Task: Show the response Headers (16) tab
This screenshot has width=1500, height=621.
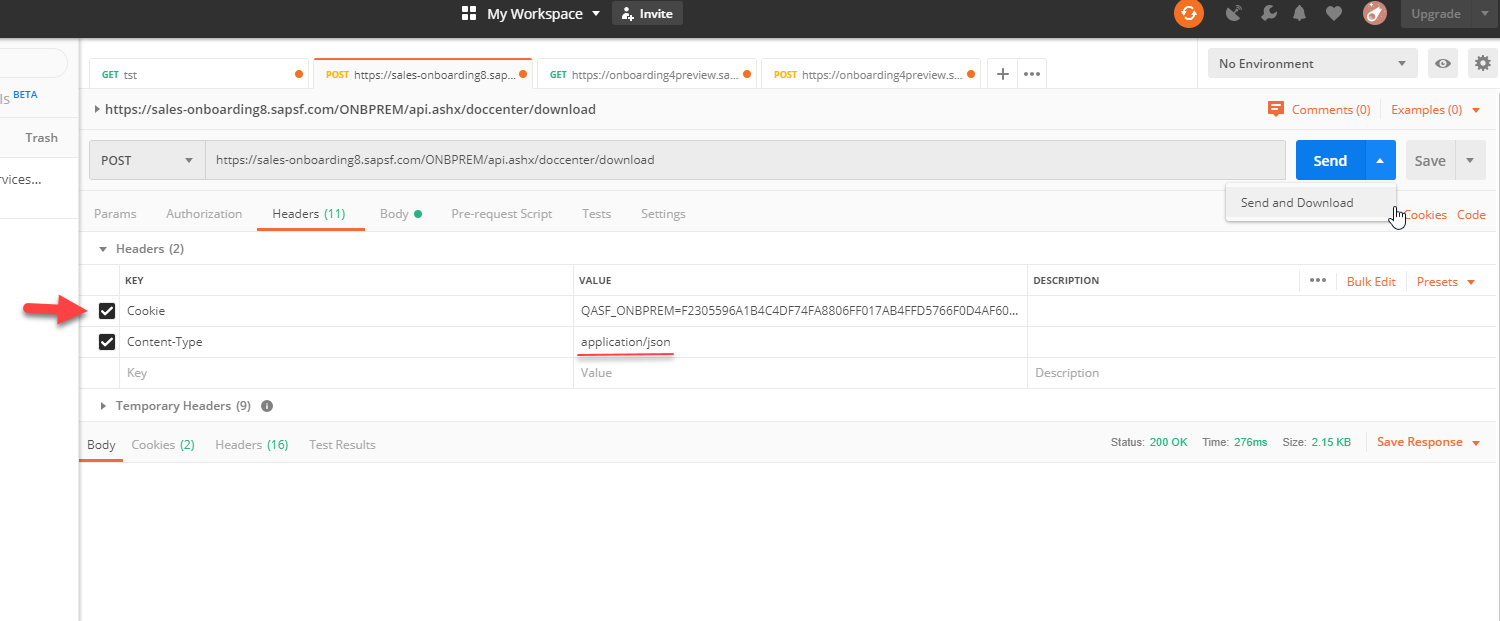Action: tap(252, 445)
